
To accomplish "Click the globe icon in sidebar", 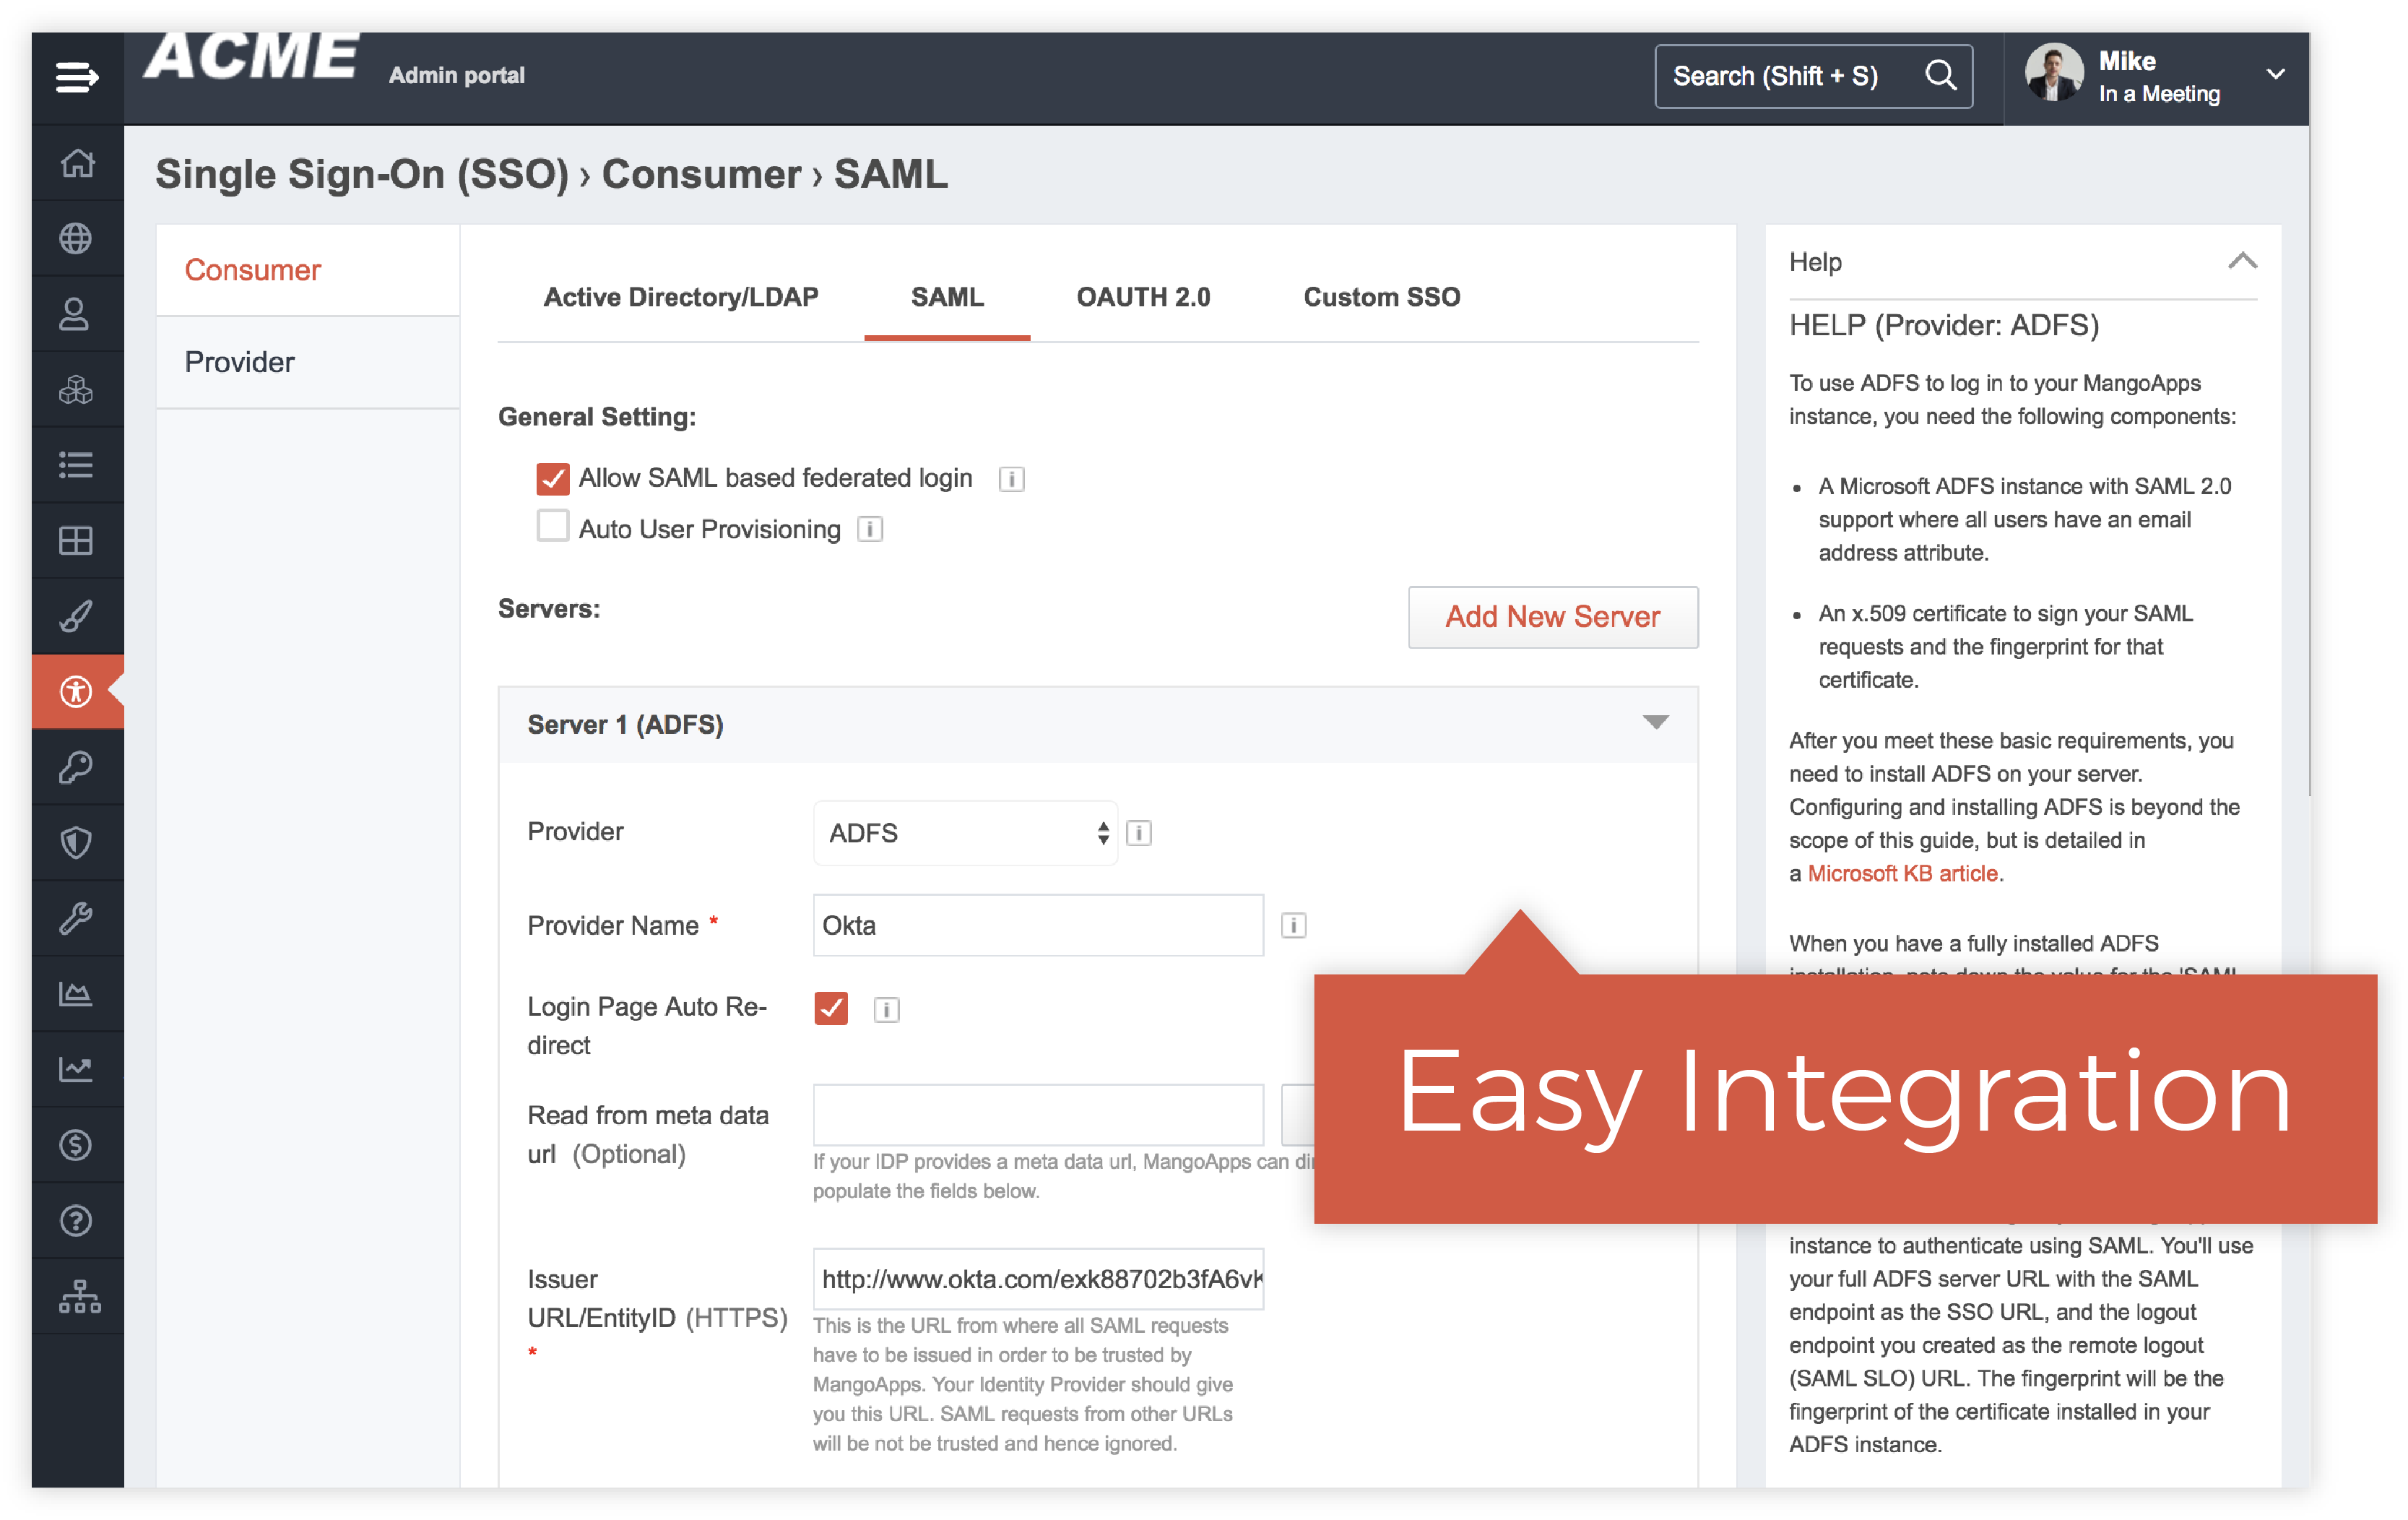I will [x=77, y=239].
